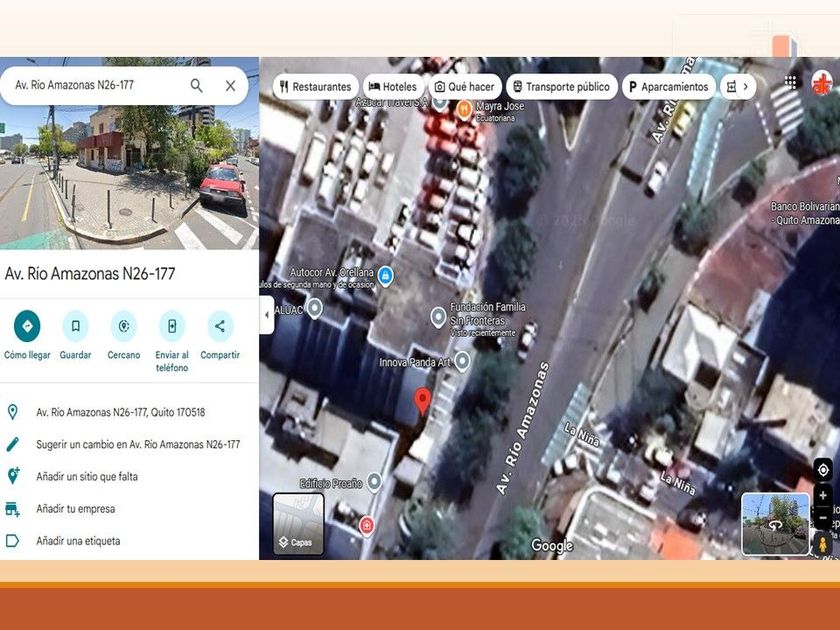Image resolution: width=840 pixels, height=630 pixels.
Task: Click the ALUAC map marker
Action: 314,309
